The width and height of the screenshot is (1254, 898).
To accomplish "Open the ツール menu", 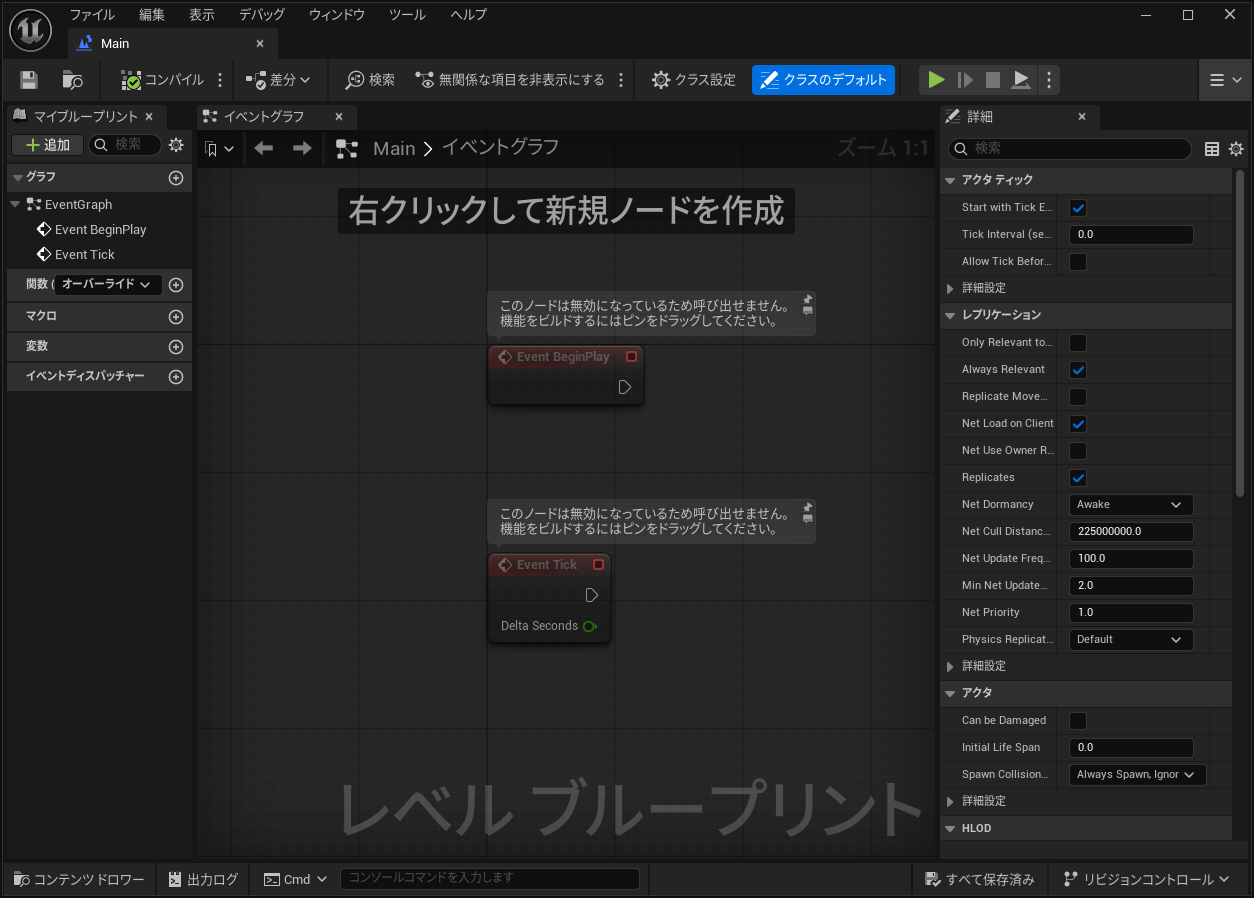I will (407, 15).
